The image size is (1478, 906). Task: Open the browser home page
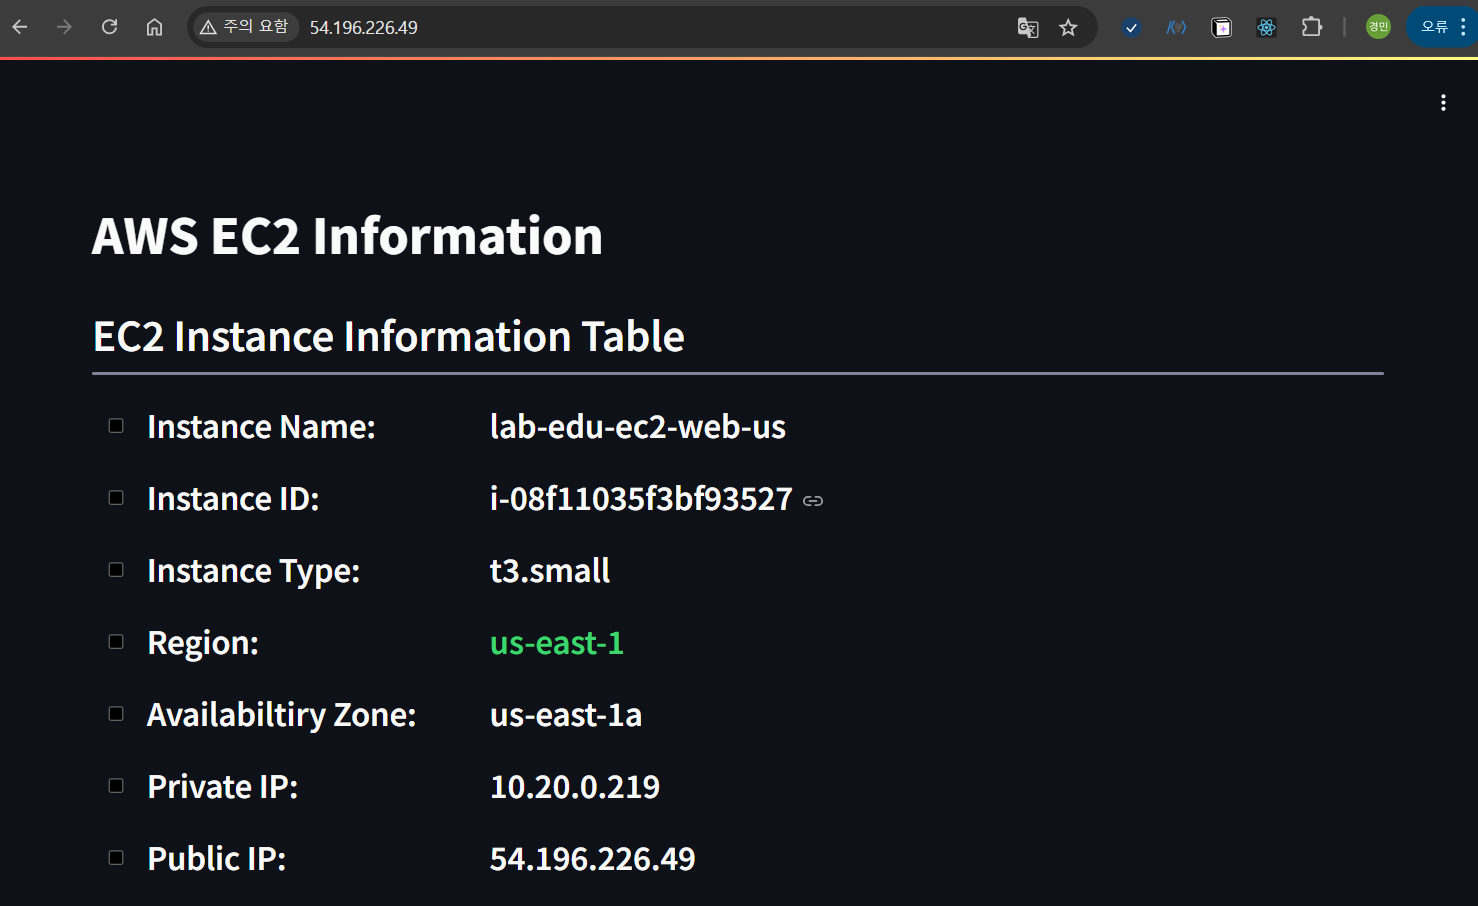pos(154,27)
